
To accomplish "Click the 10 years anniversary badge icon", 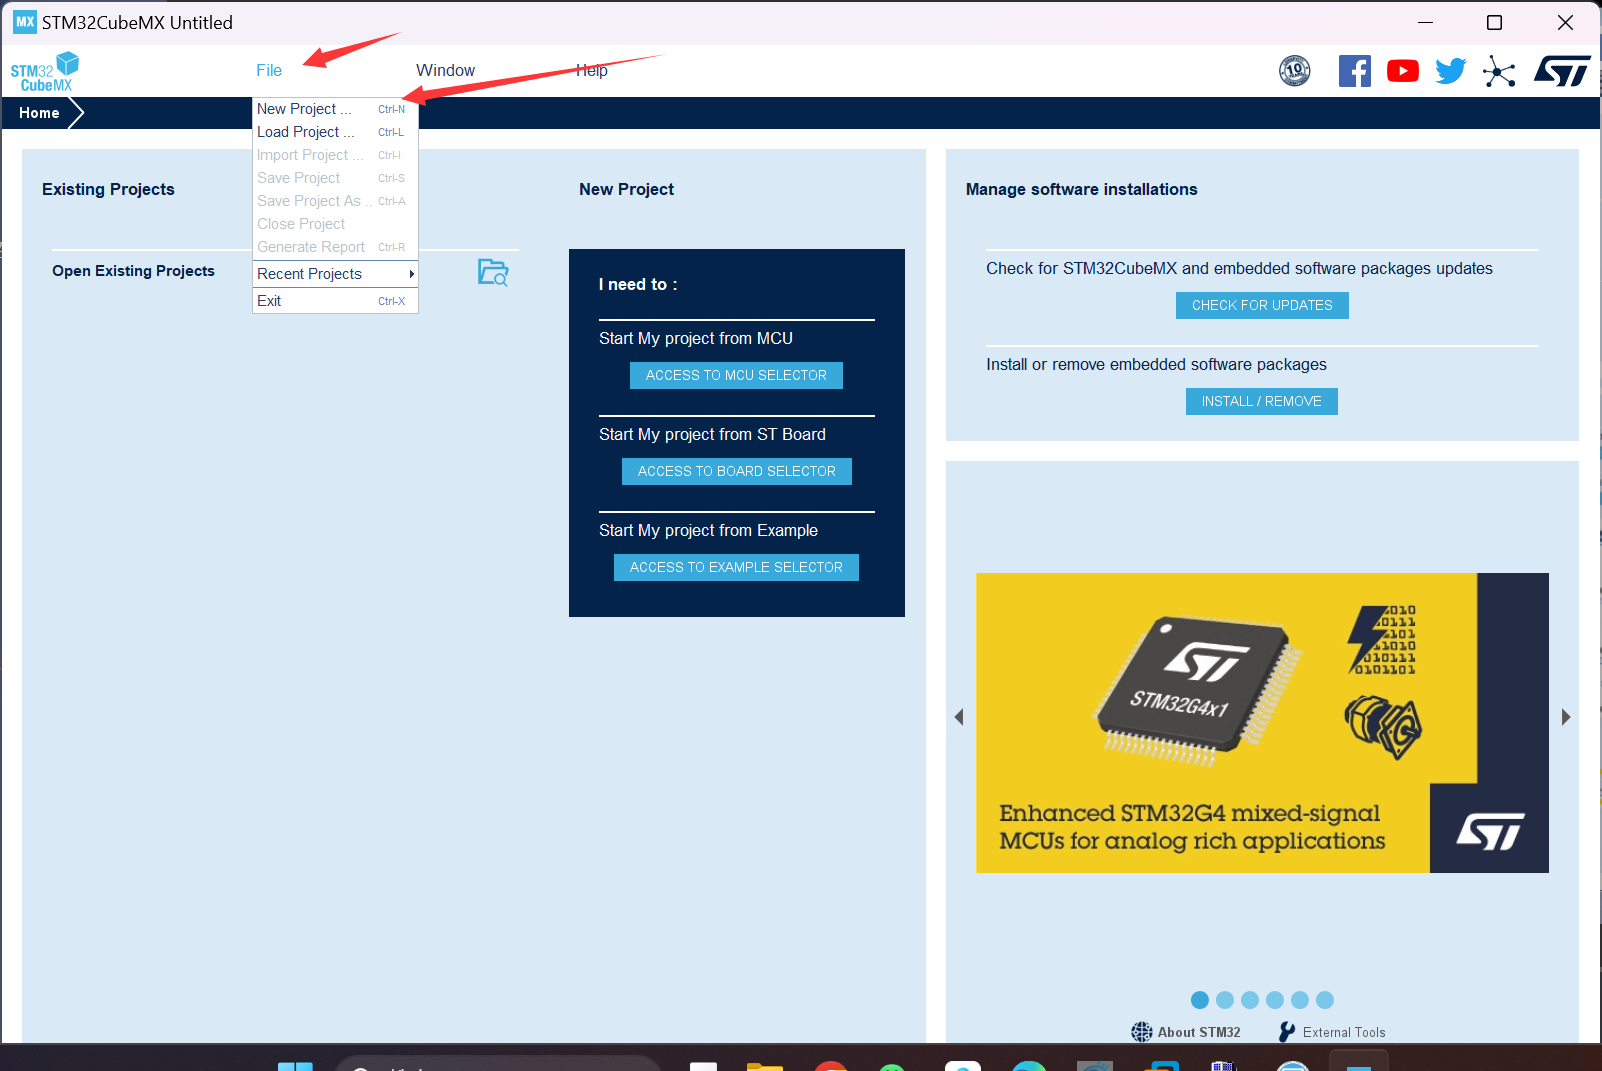I will pos(1295,71).
